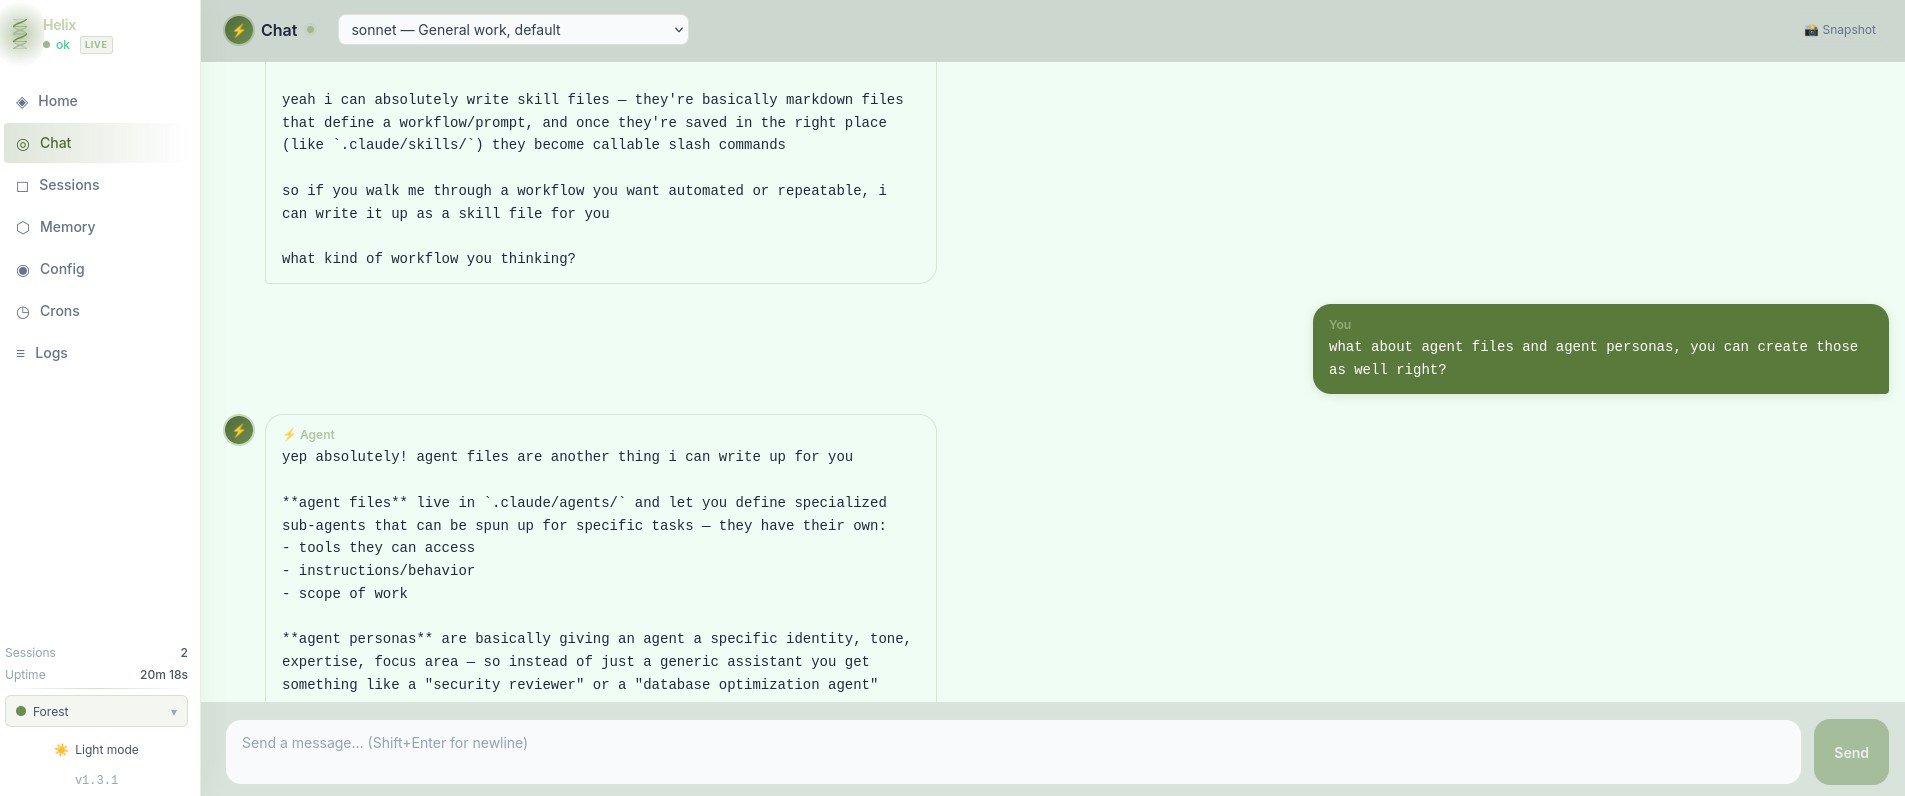Click the '- scope of work' line

coord(345,594)
